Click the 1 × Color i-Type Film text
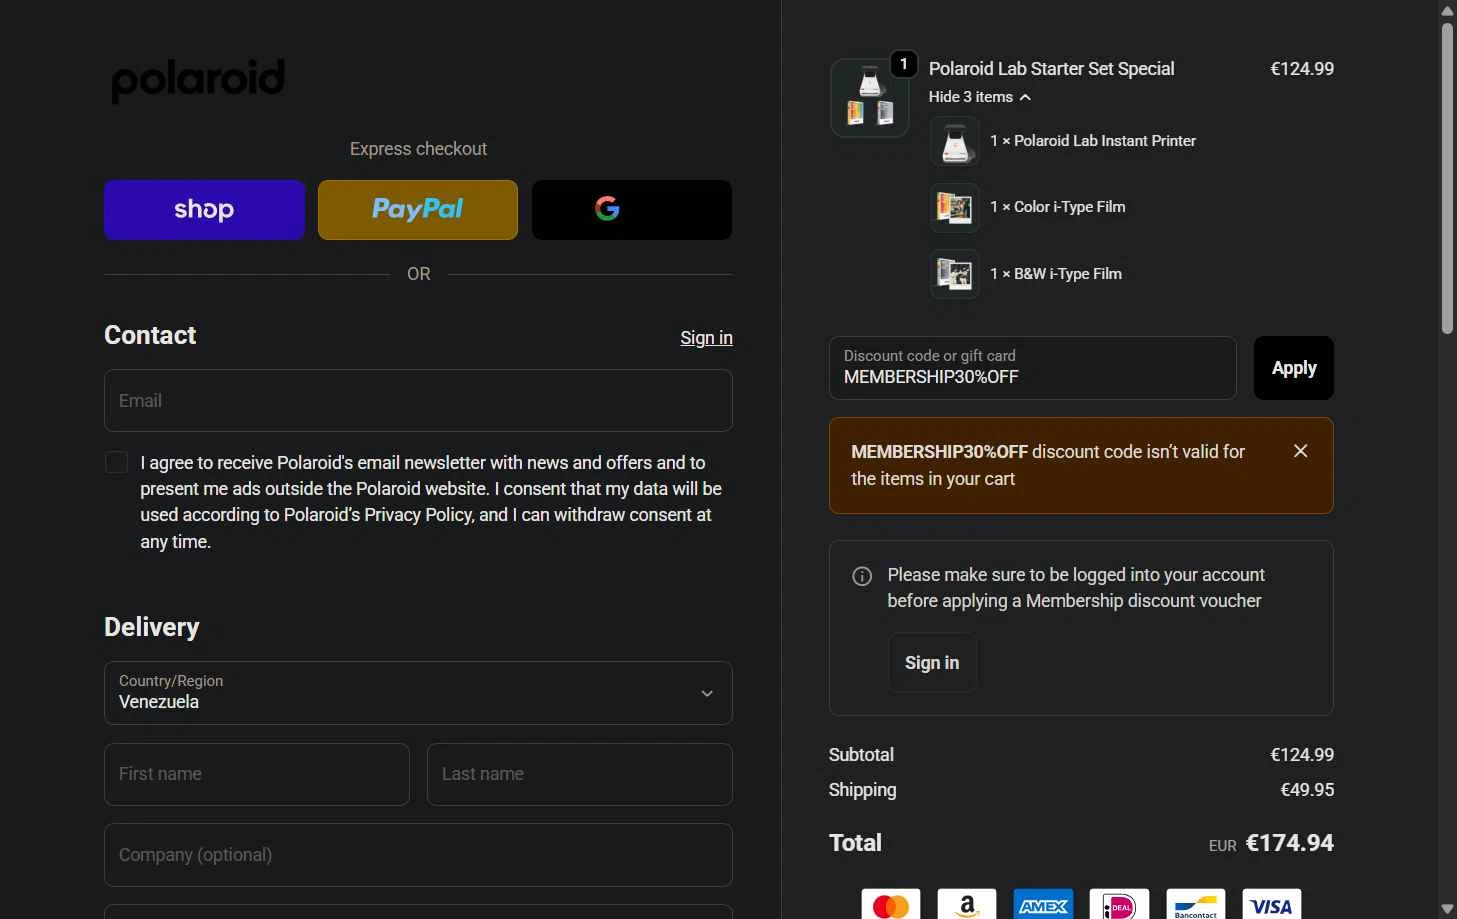 (x=1058, y=207)
